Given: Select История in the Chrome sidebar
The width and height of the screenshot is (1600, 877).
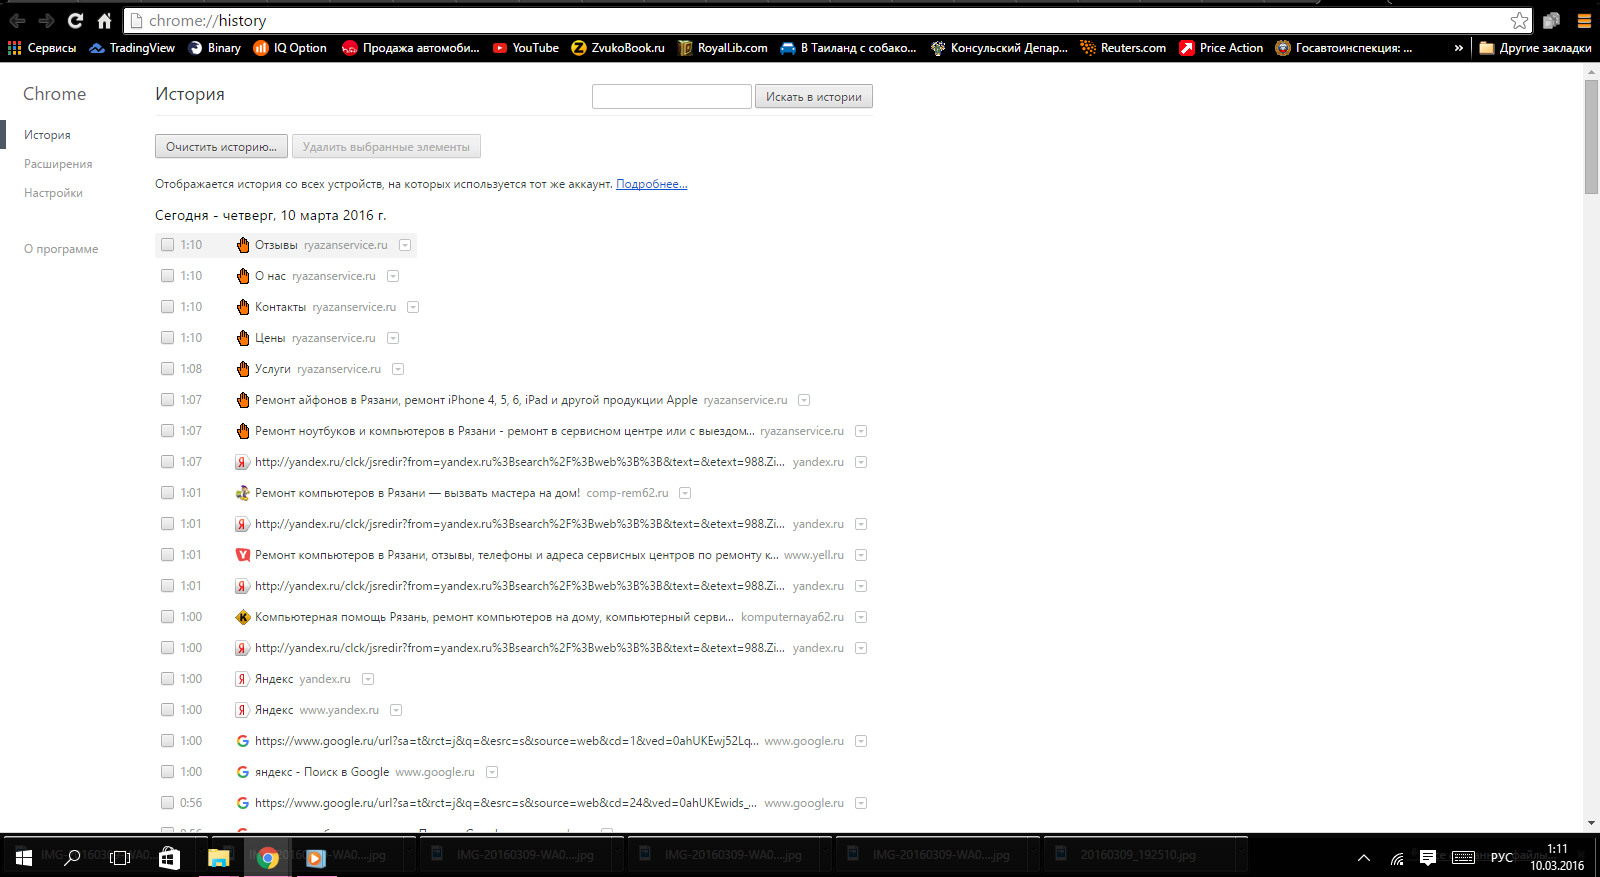Looking at the screenshot, I should coord(47,135).
